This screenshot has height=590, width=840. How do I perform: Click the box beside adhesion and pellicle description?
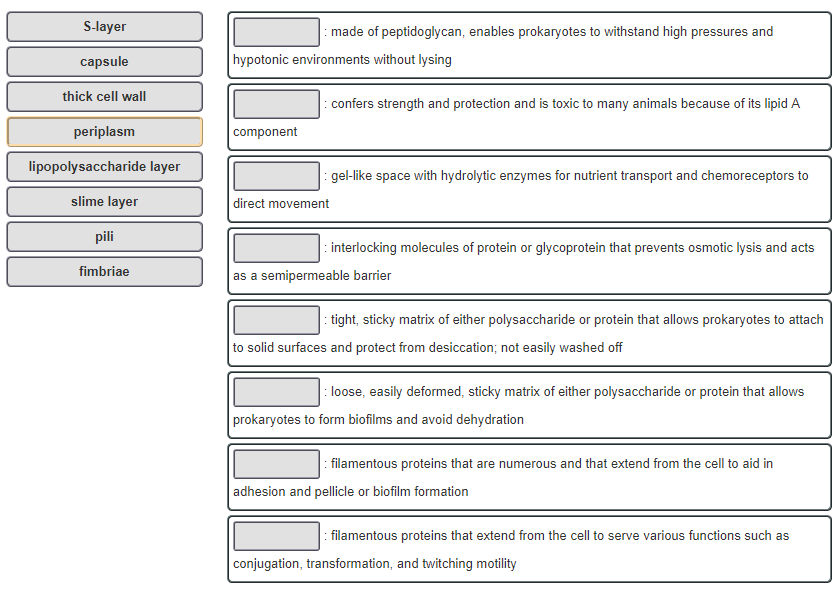pos(276,464)
